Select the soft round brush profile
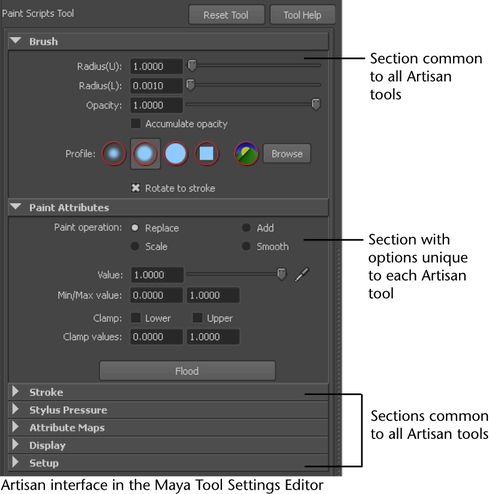489x494 pixels. coord(145,154)
